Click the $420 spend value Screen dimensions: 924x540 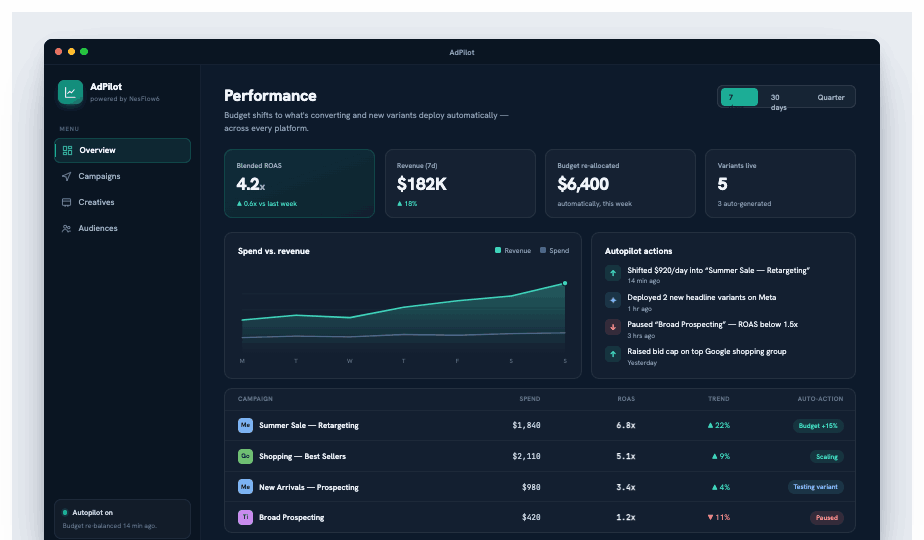click(531, 518)
